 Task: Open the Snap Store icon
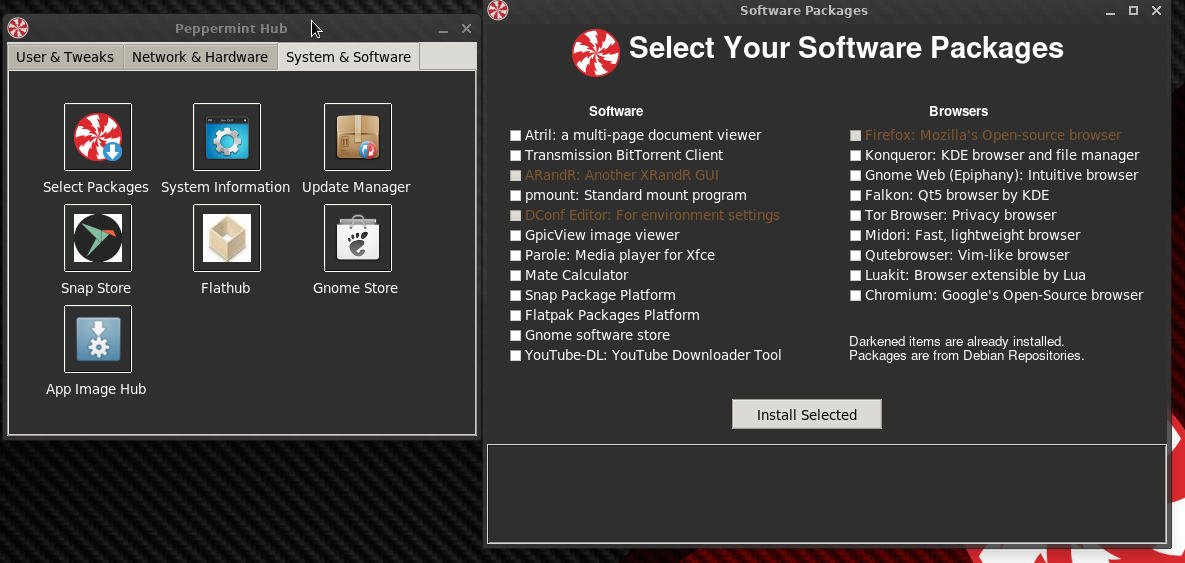(x=97, y=238)
